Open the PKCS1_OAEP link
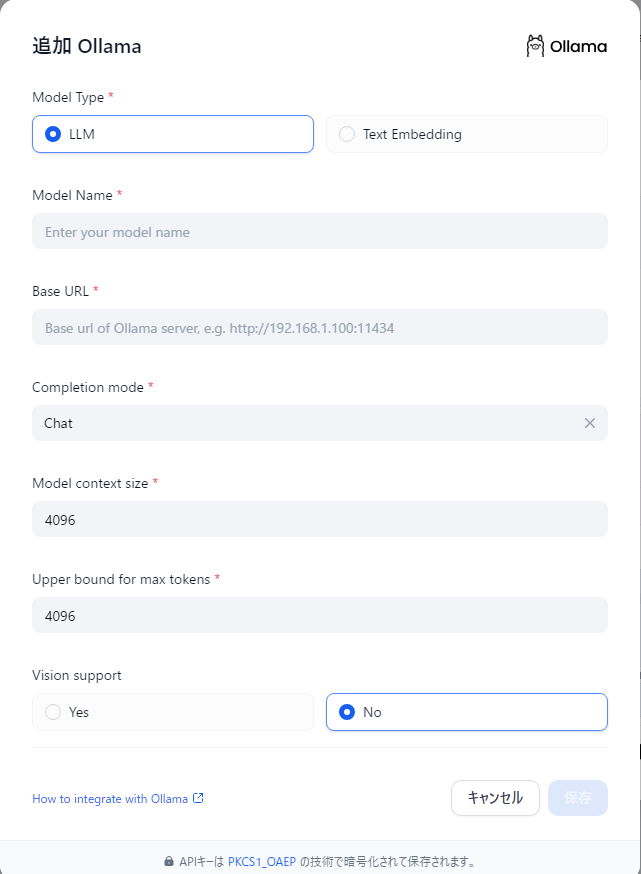Viewport: 641px width, 874px height. click(262, 861)
